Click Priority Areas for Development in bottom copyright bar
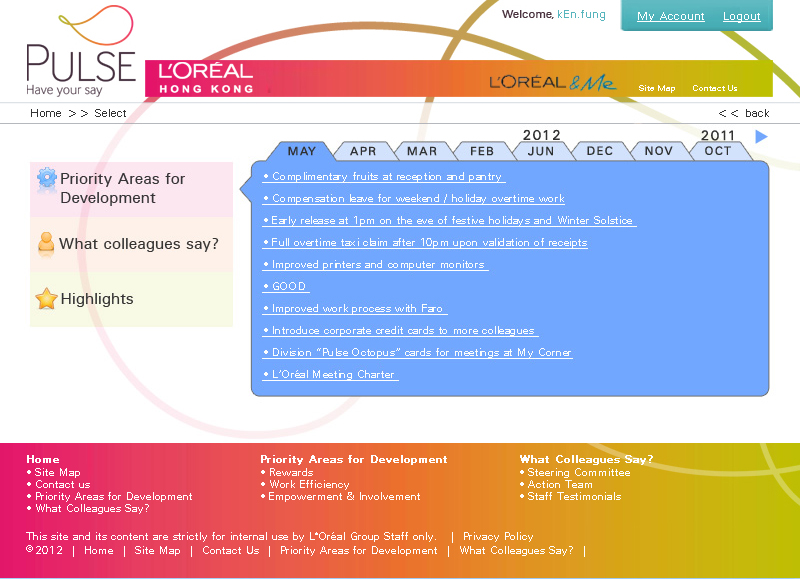The width and height of the screenshot is (800, 579). tap(359, 550)
